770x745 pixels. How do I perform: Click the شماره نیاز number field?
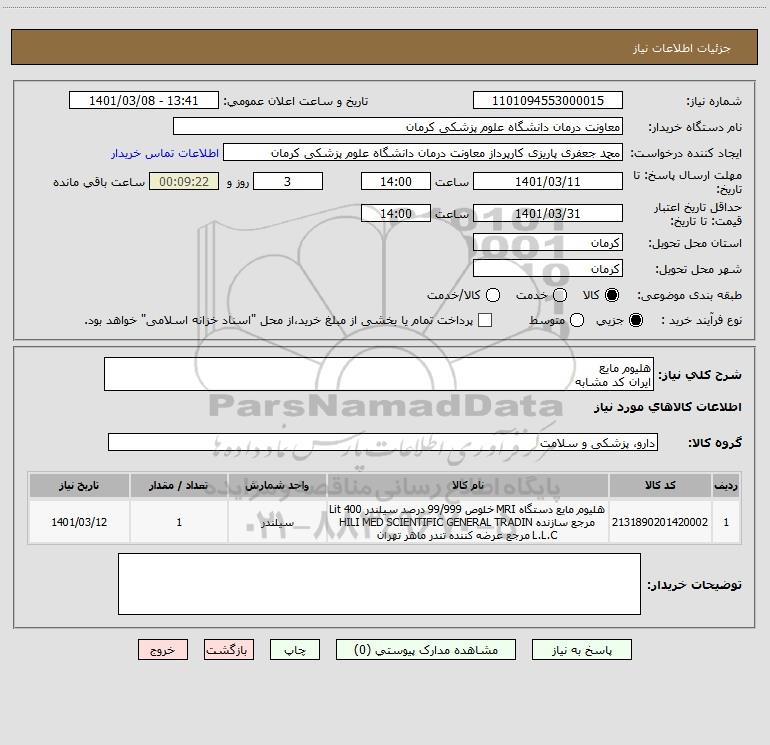click(x=548, y=101)
